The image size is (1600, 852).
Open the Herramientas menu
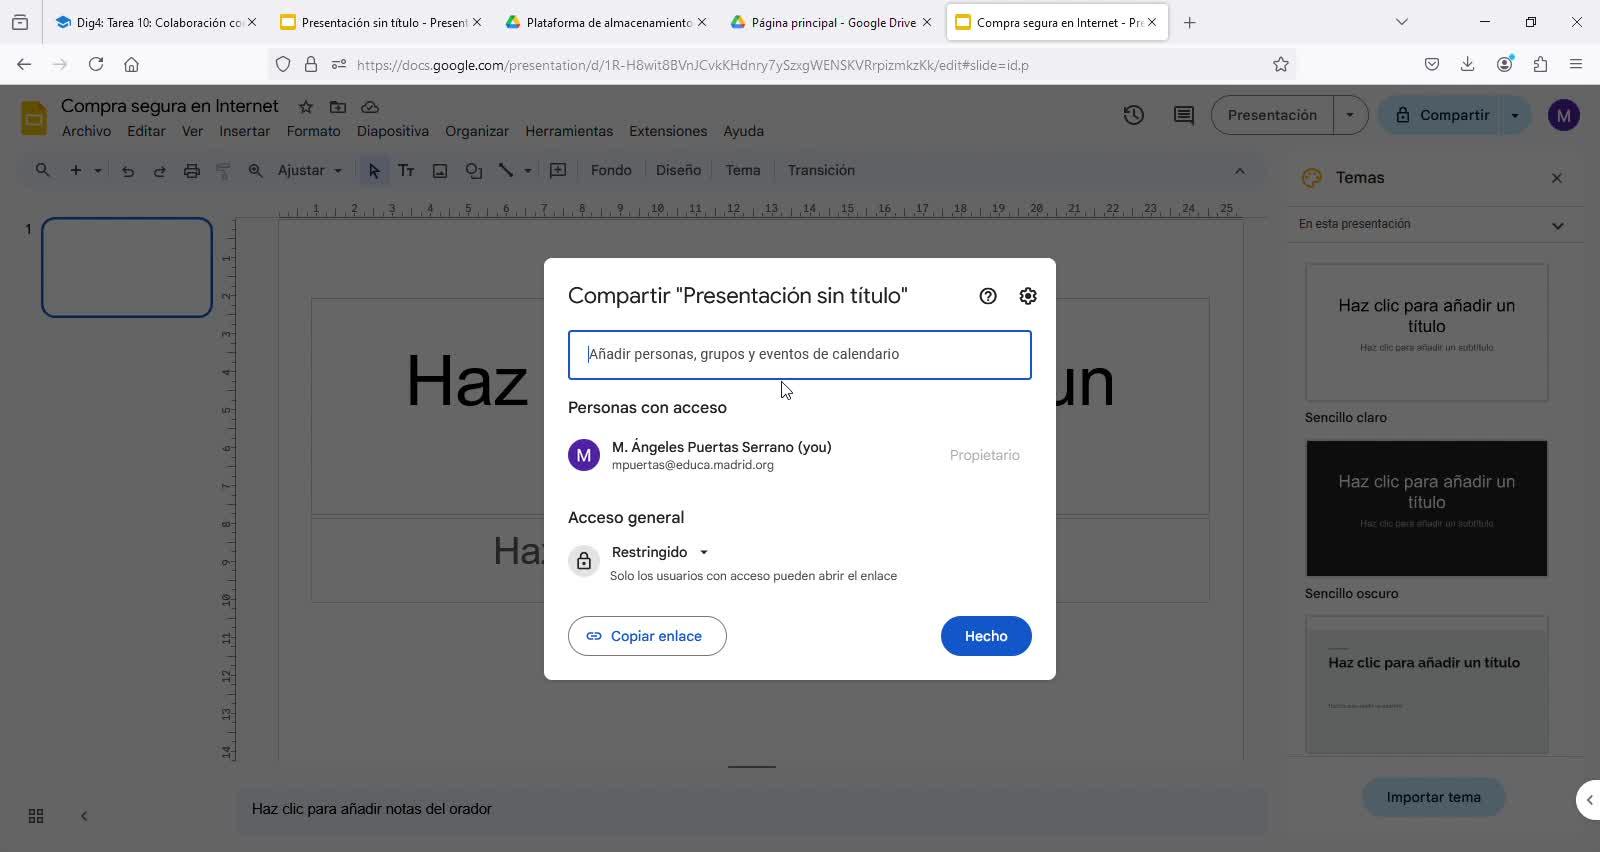click(569, 131)
